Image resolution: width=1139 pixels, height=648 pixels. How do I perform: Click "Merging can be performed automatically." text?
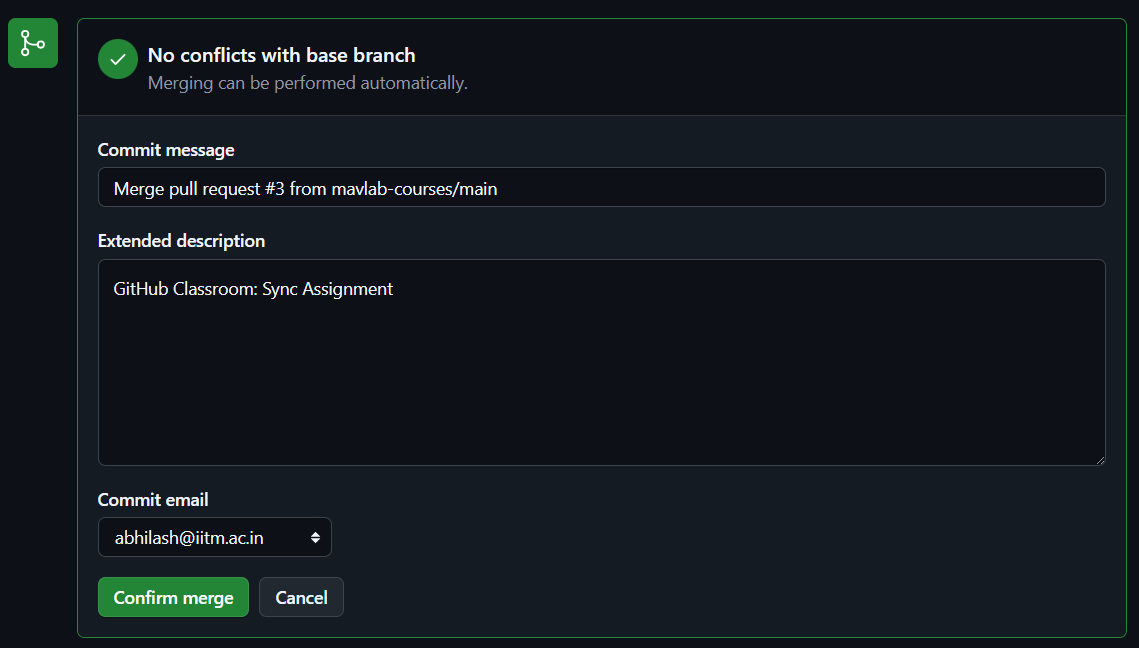tap(307, 83)
